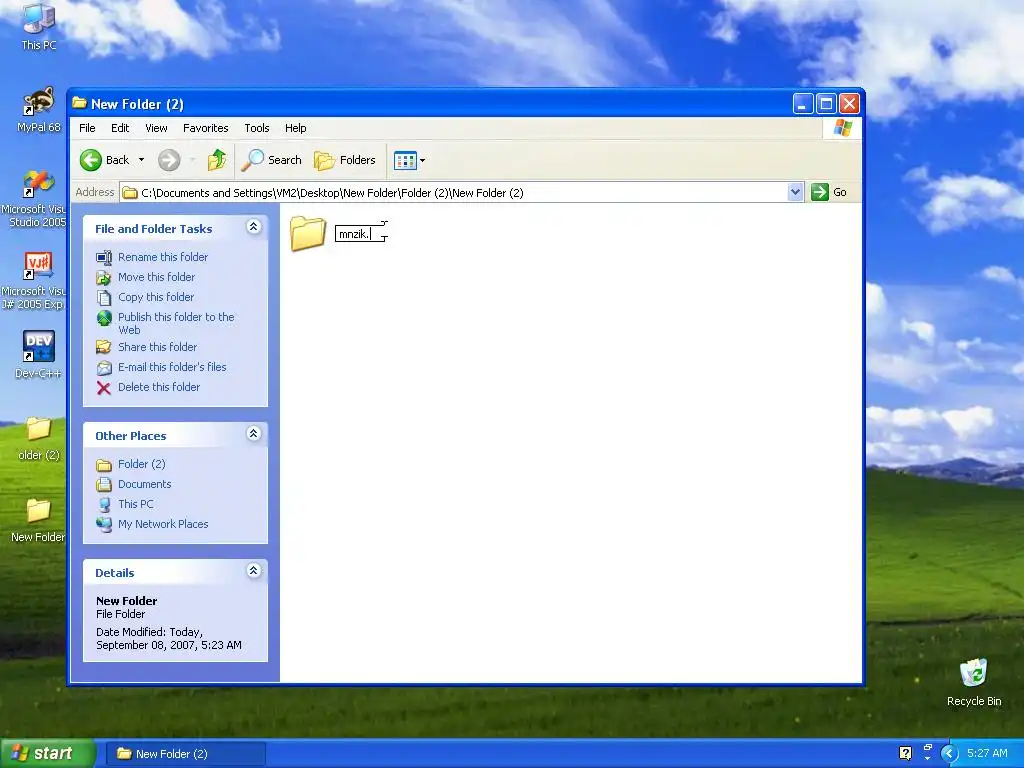Click Copy this folder link

coord(155,297)
